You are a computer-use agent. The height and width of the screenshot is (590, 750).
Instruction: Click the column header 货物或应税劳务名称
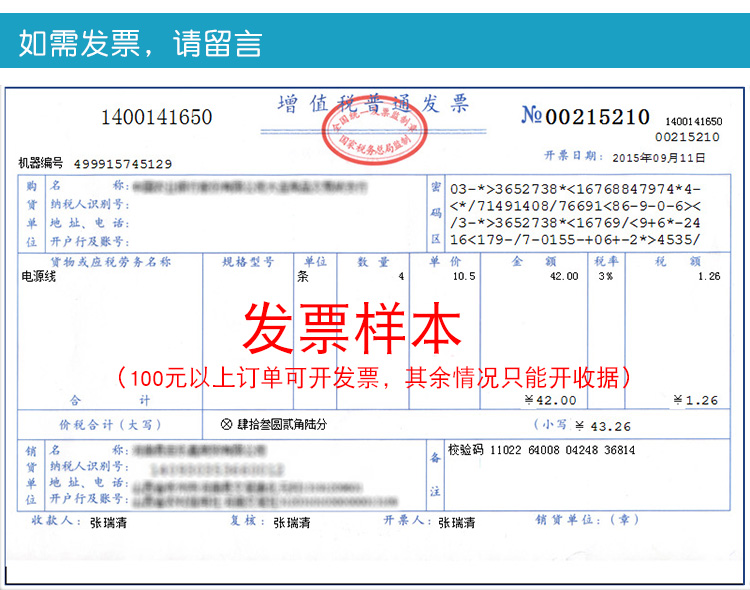(x=110, y=262)
